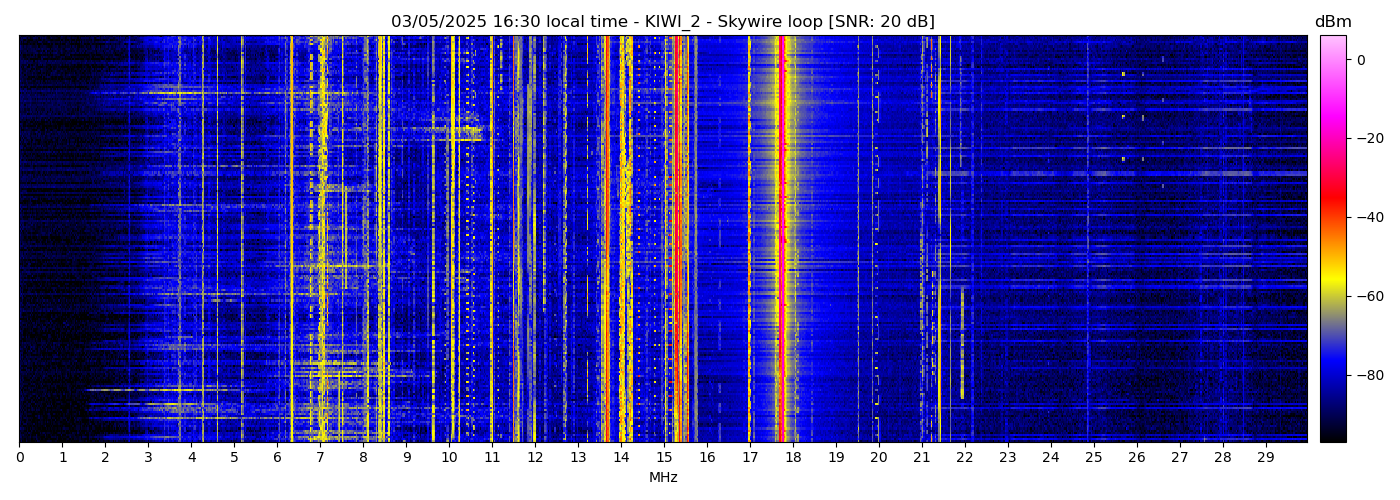
Task: Click the 29 MHz x-axis tick label
Action: click(x=1265, y=458)
